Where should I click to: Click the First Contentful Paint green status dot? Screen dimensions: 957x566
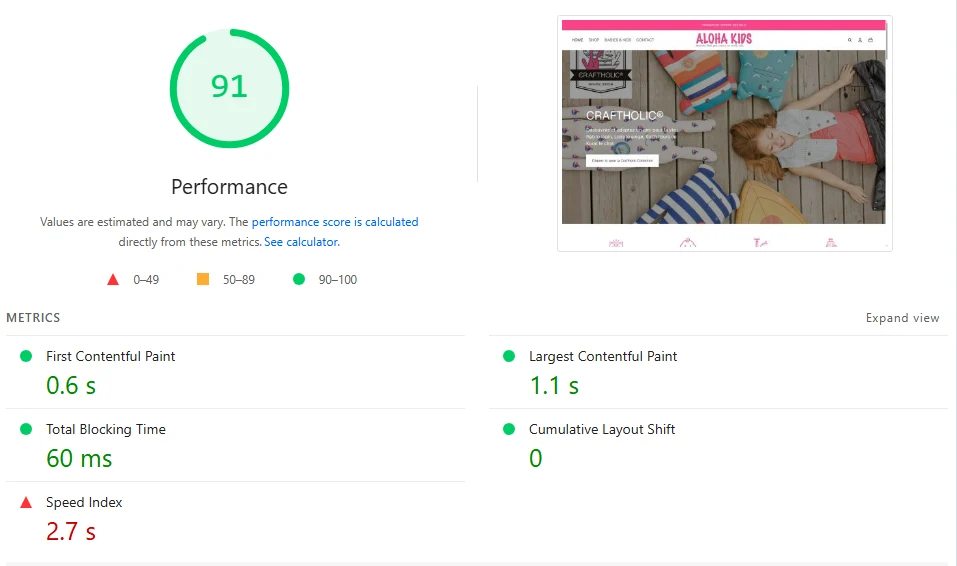pos(26,356)
